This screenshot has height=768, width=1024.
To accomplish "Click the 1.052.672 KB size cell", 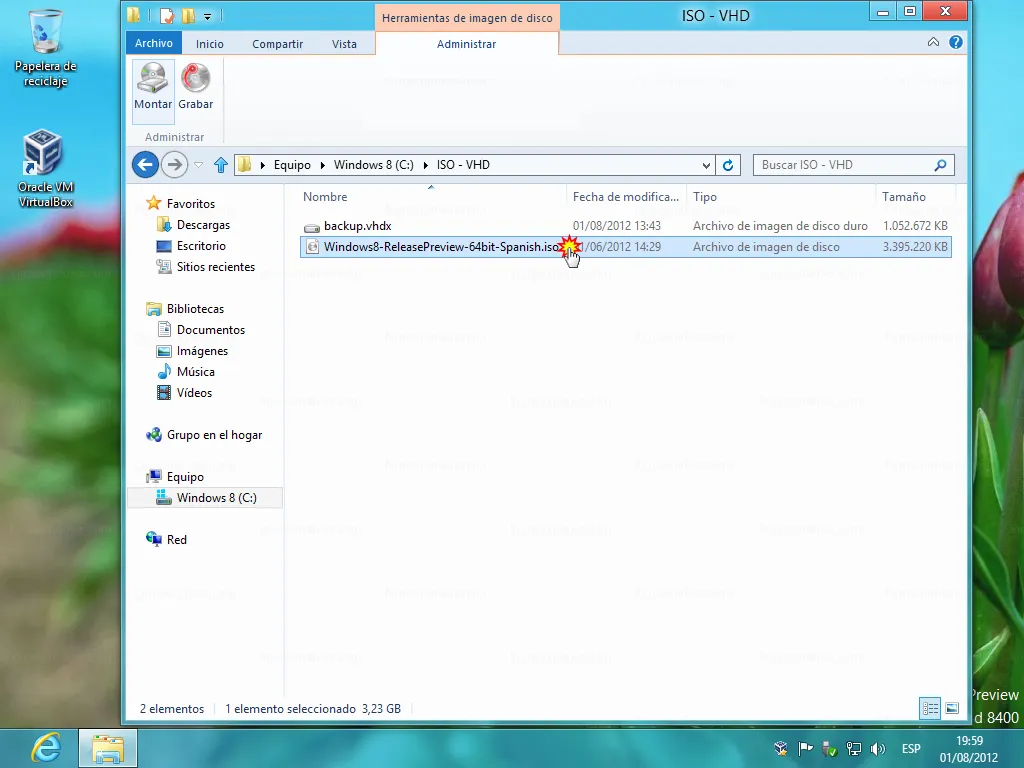I will tap(915, 226).
